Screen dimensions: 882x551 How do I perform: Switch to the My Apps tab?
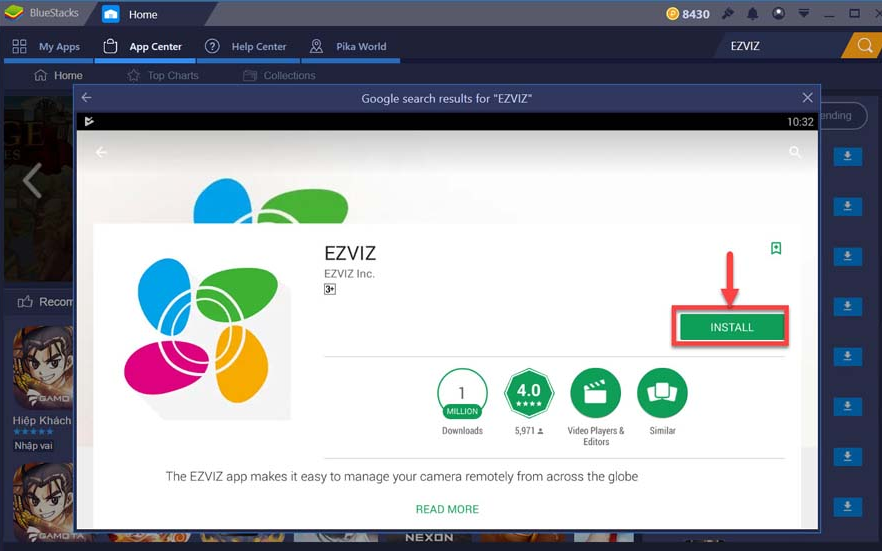click(46, 46)
